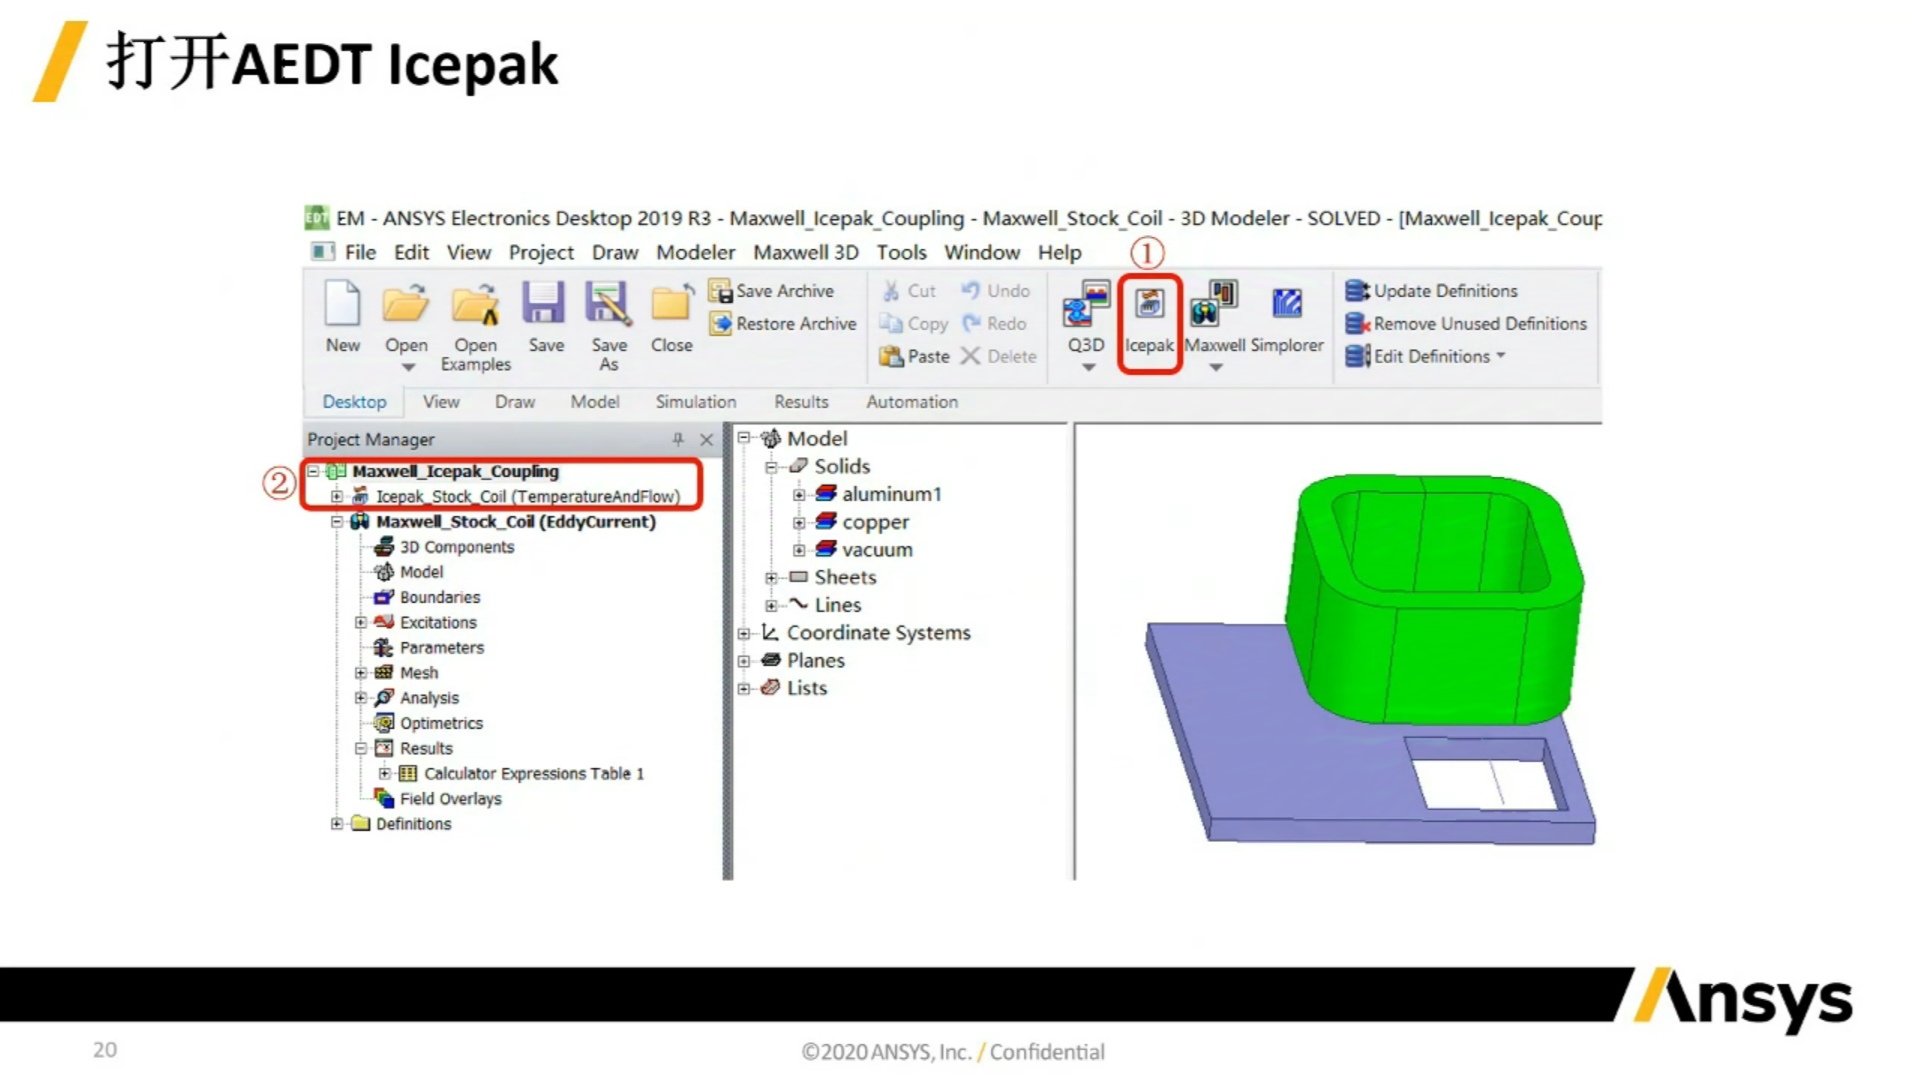Screen dimensions: 1912x1080
Task: Open the Q3D dropdown arrow
Action: [1088, 368]
